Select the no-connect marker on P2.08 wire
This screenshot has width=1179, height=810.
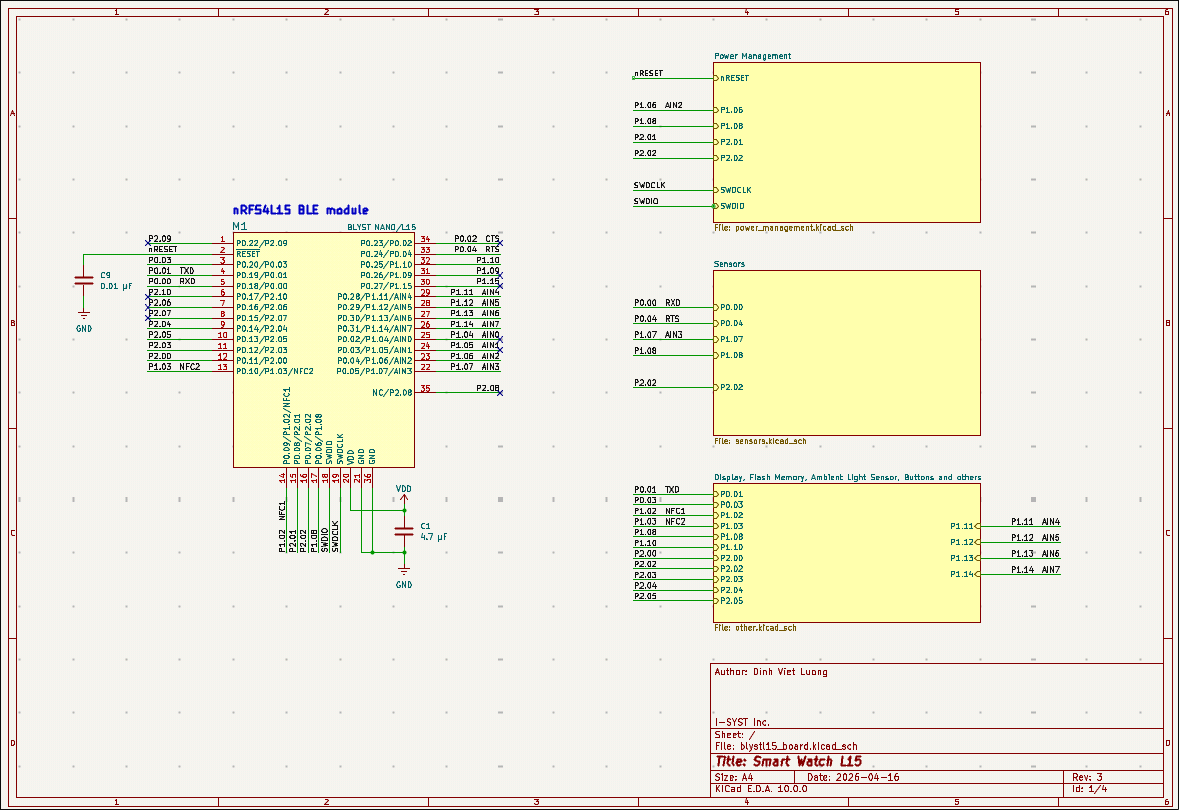500,393
